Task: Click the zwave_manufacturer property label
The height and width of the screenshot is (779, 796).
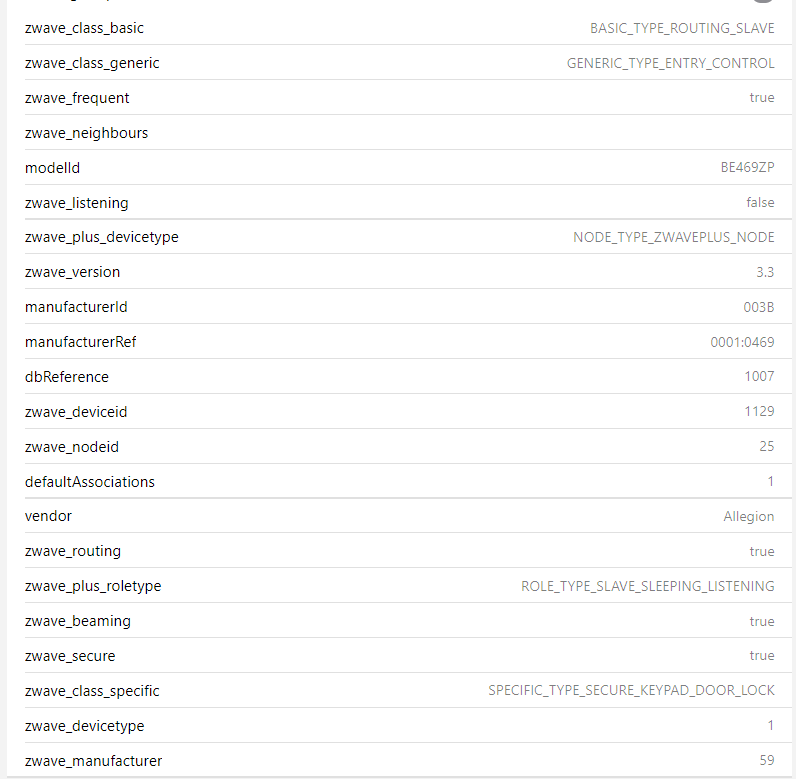Action: click(93, 761)
